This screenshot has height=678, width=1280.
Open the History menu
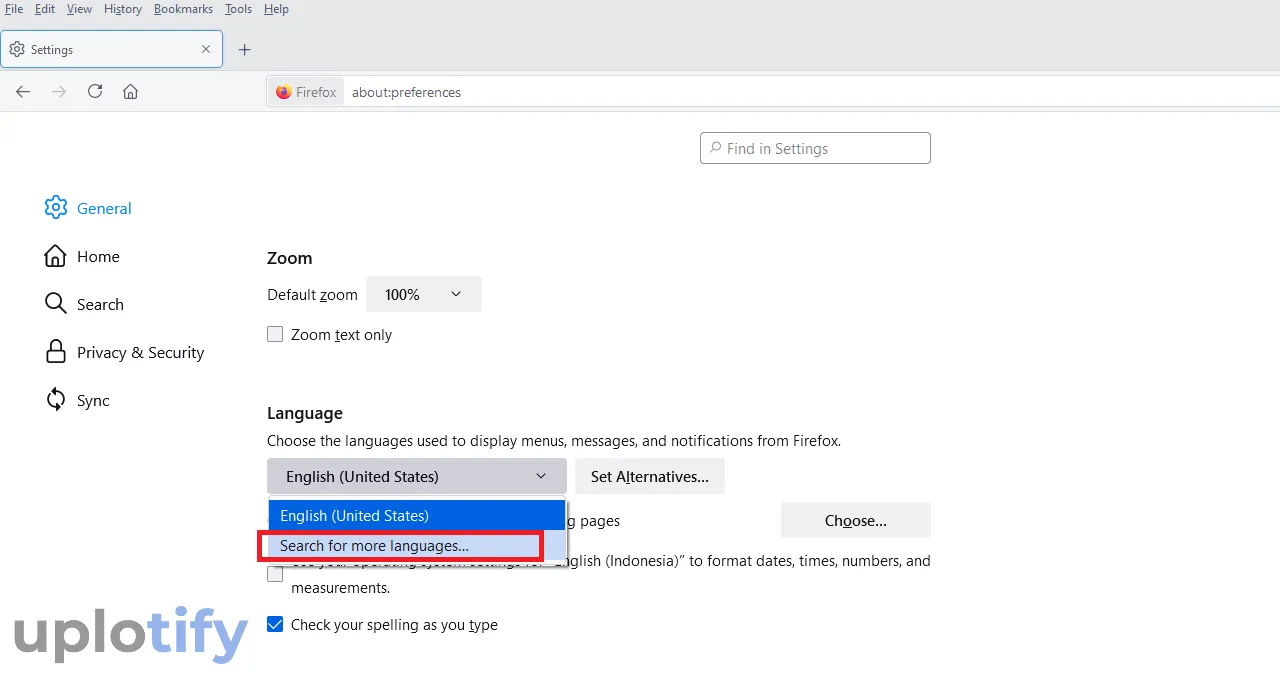[123, 9]
